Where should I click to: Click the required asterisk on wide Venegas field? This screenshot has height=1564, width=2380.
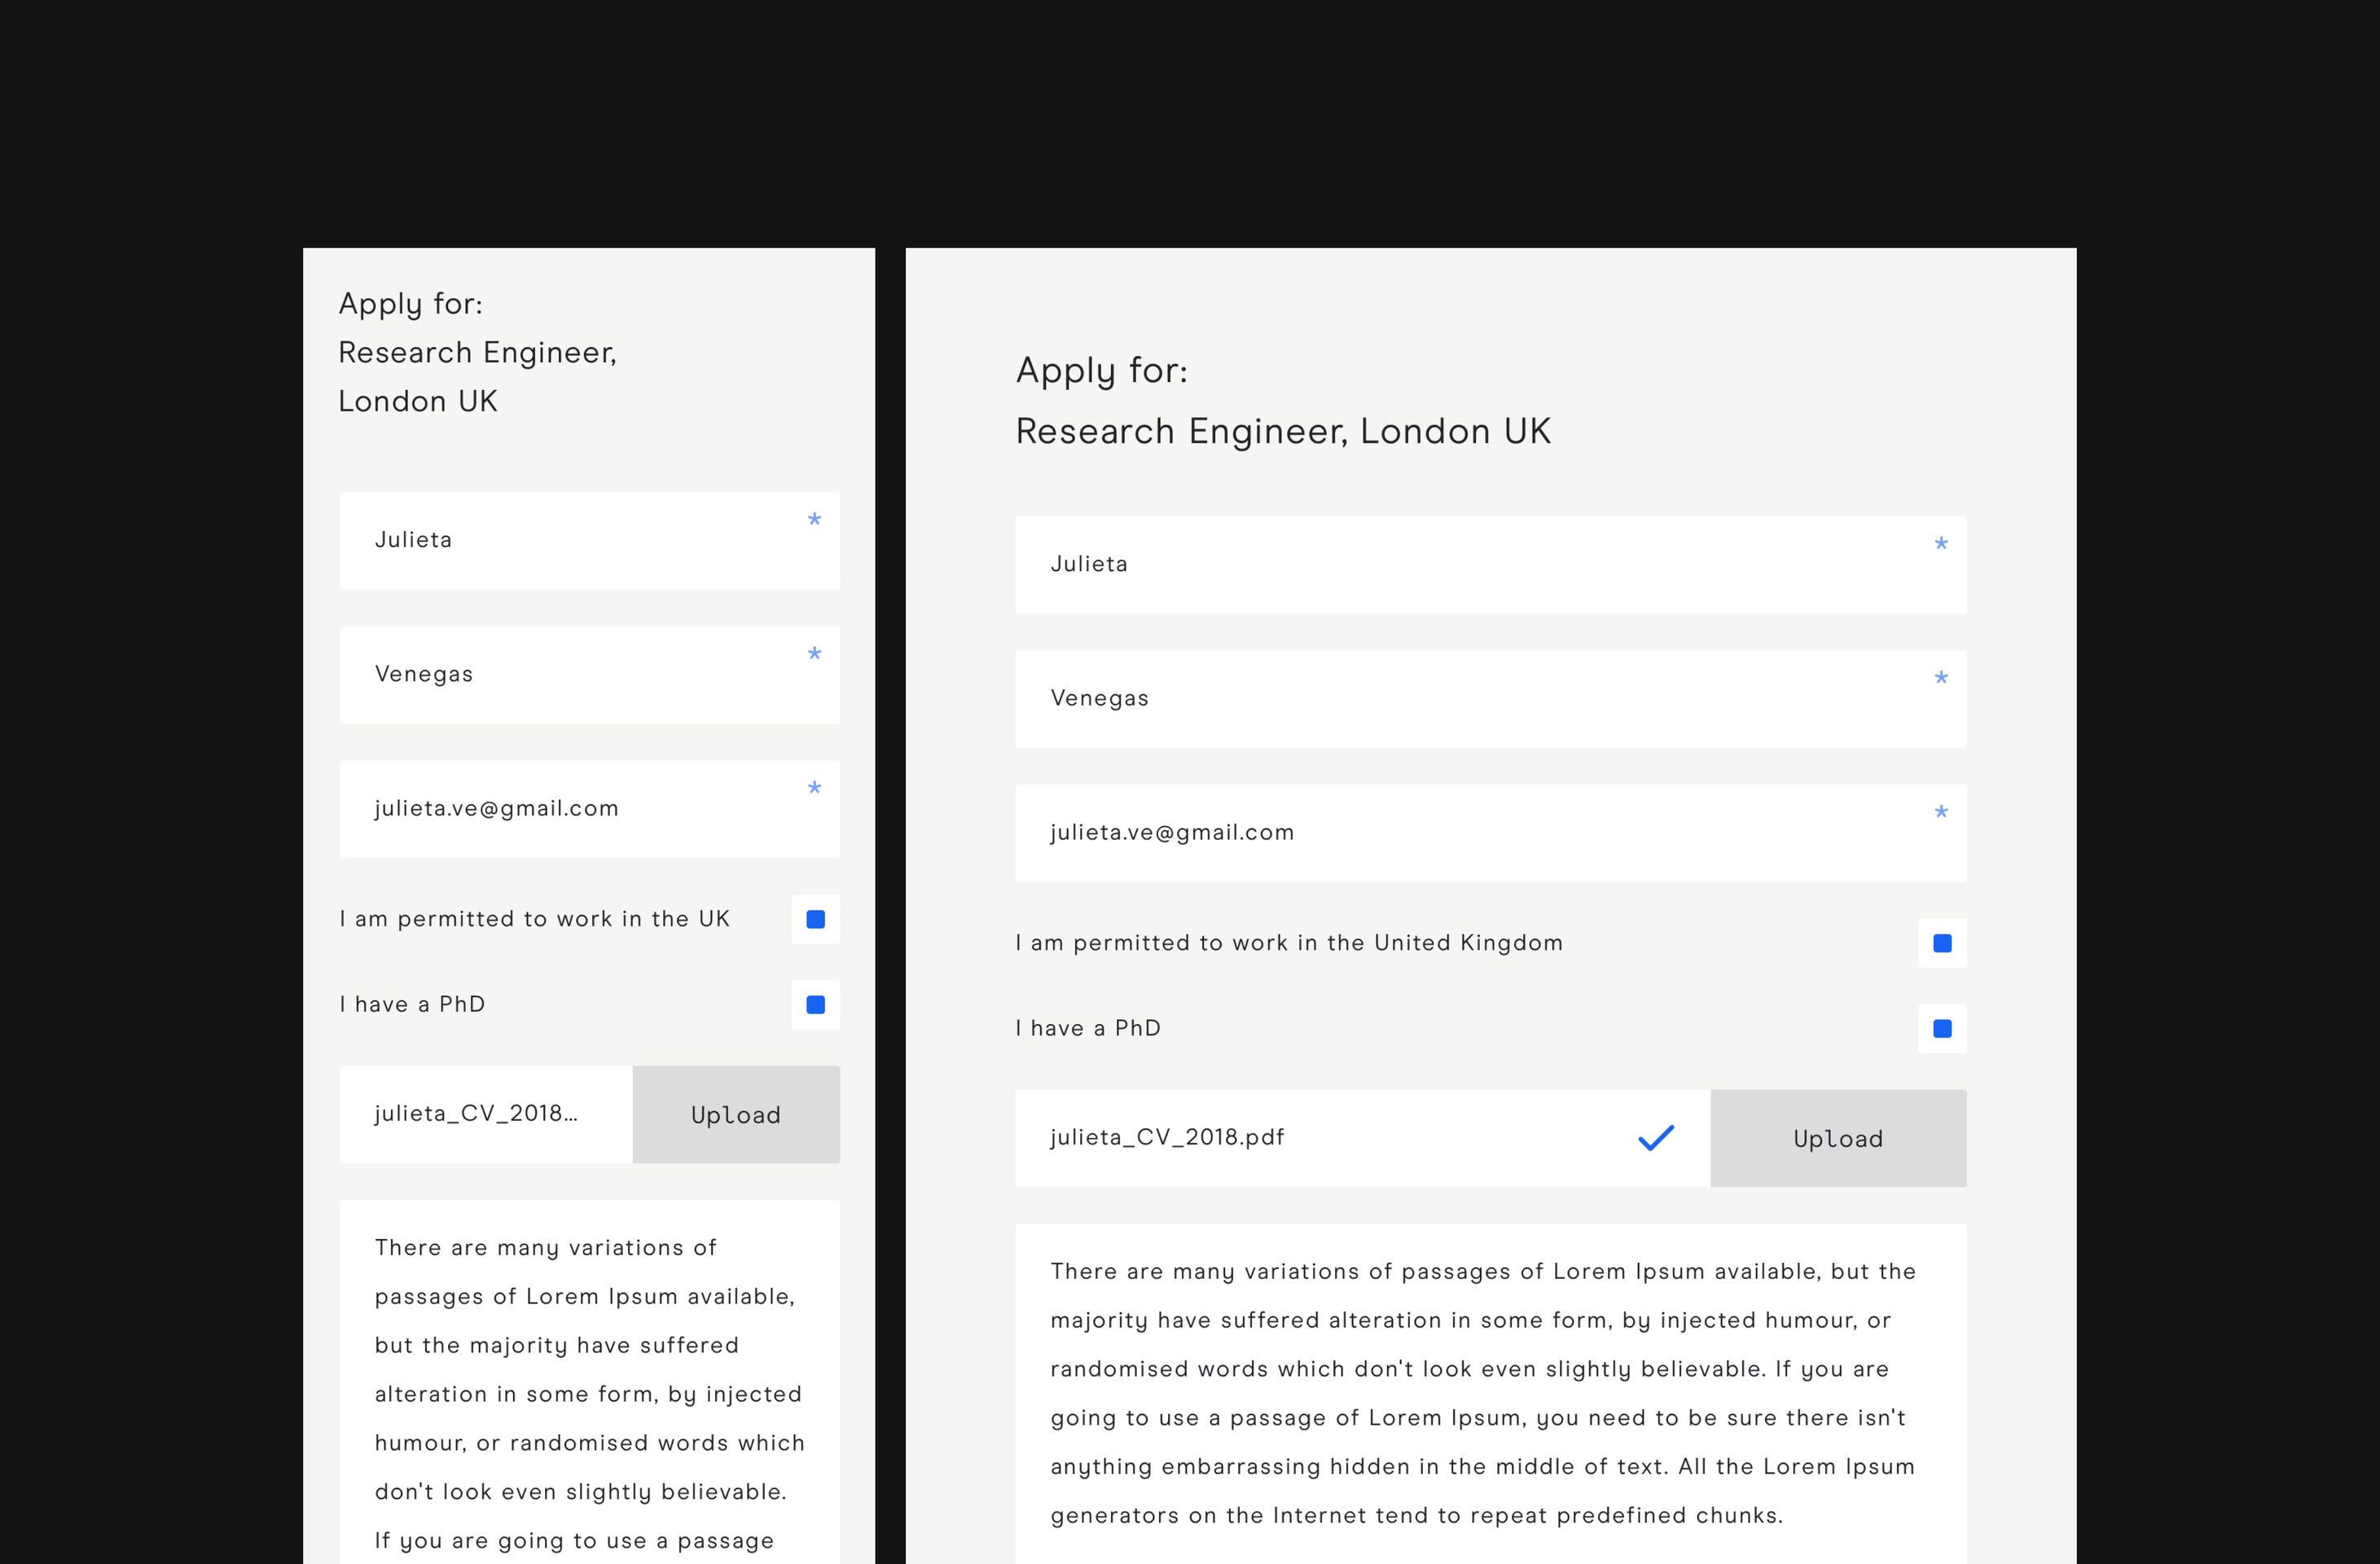pyautogui.click(x=1941, y=677)
